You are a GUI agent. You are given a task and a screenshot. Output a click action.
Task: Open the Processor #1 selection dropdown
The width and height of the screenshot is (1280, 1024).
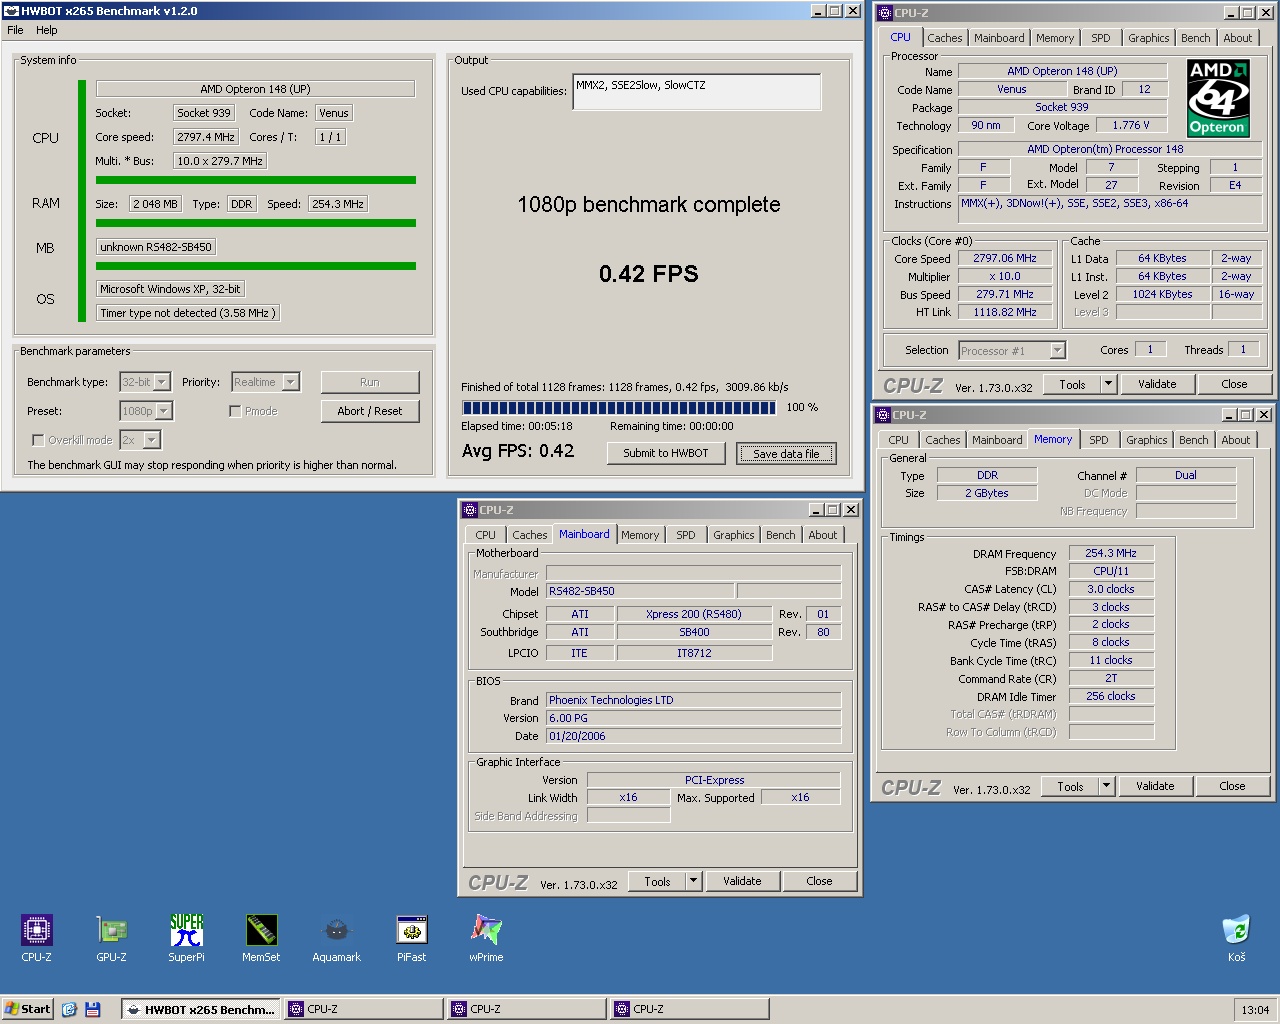(x=1057, y=351)
